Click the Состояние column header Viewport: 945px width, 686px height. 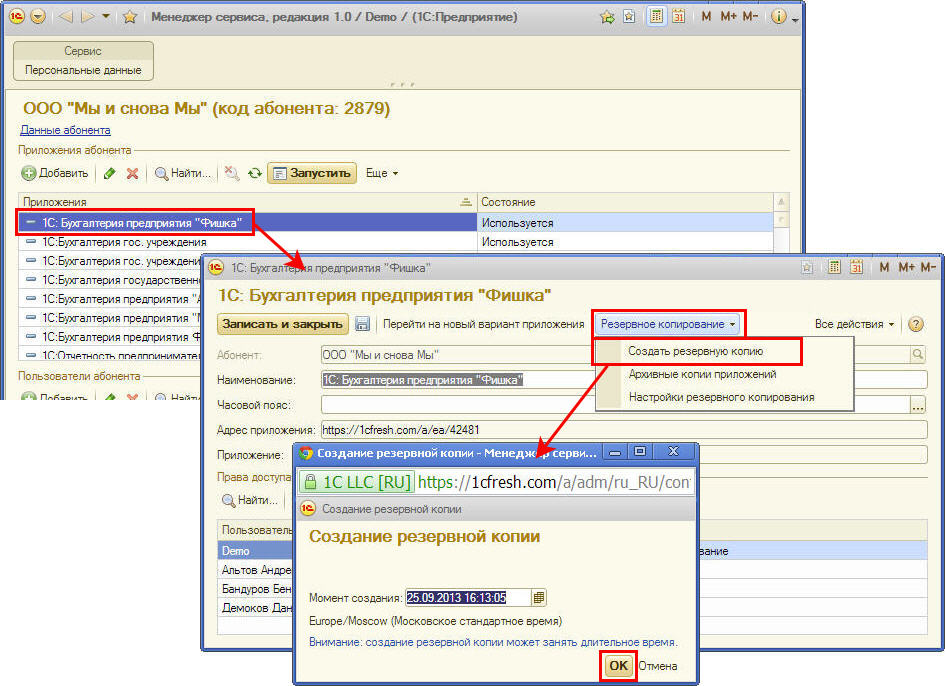point(625,202)
